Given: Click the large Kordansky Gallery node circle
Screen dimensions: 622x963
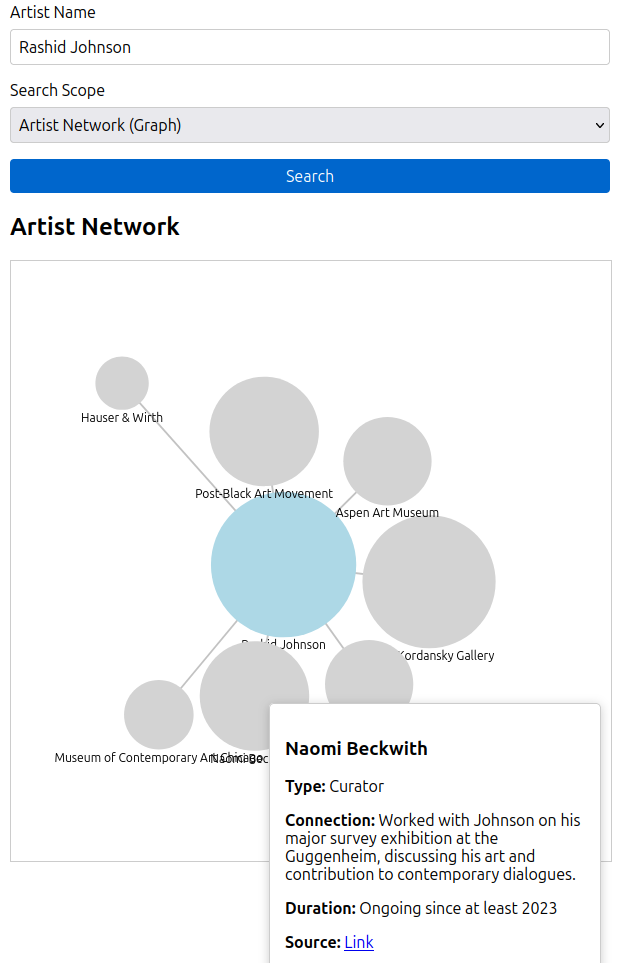Looking at the screenshot, I should pyautogui.click(x=429, y=581).
